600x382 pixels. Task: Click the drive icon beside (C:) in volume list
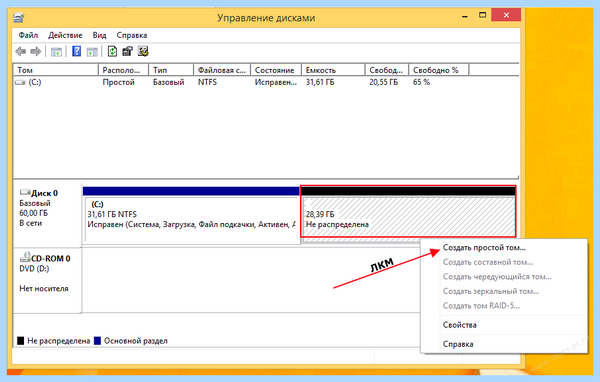click(x=20, y=82)
